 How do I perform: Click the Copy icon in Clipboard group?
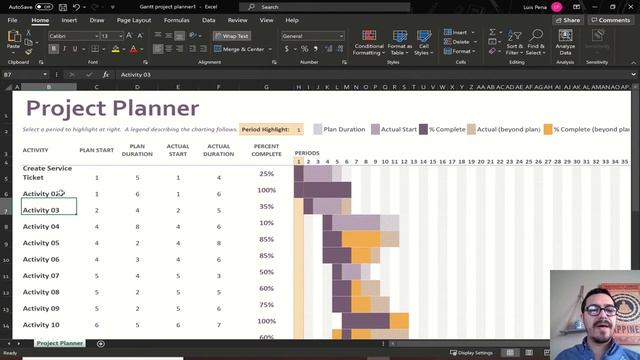tap(28, 42)
